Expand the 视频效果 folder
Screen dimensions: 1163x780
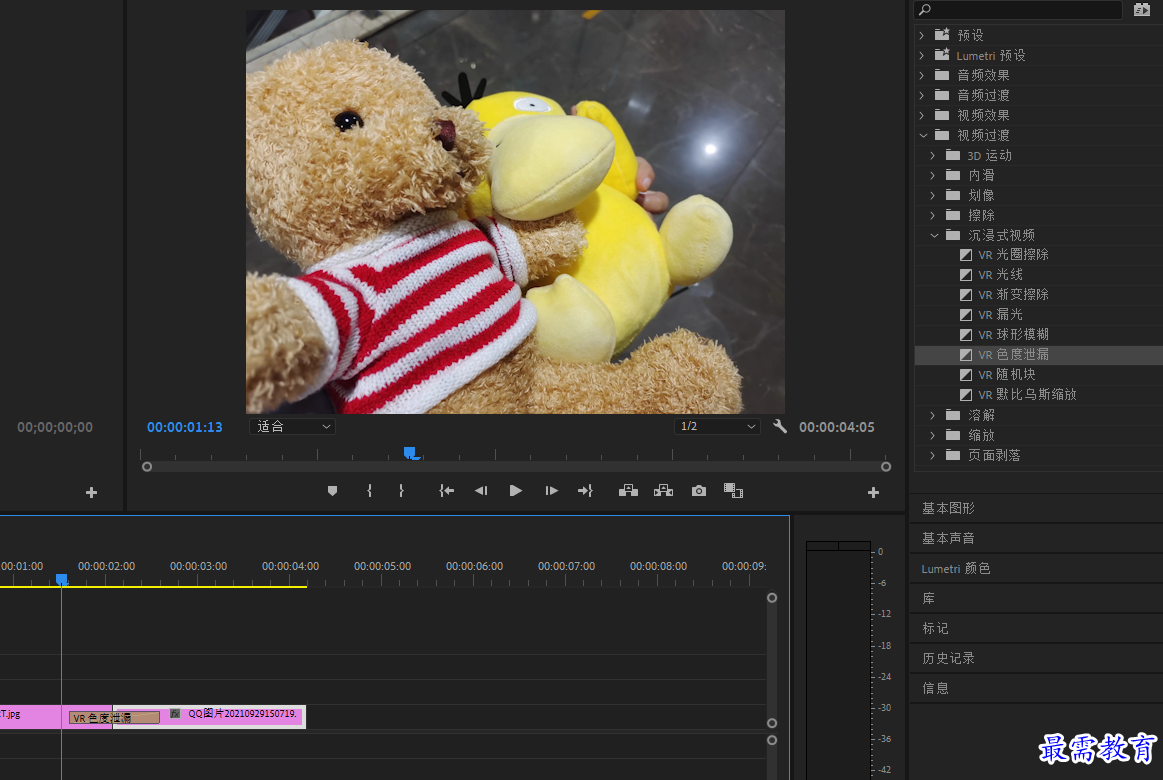[x=922, y=115]
